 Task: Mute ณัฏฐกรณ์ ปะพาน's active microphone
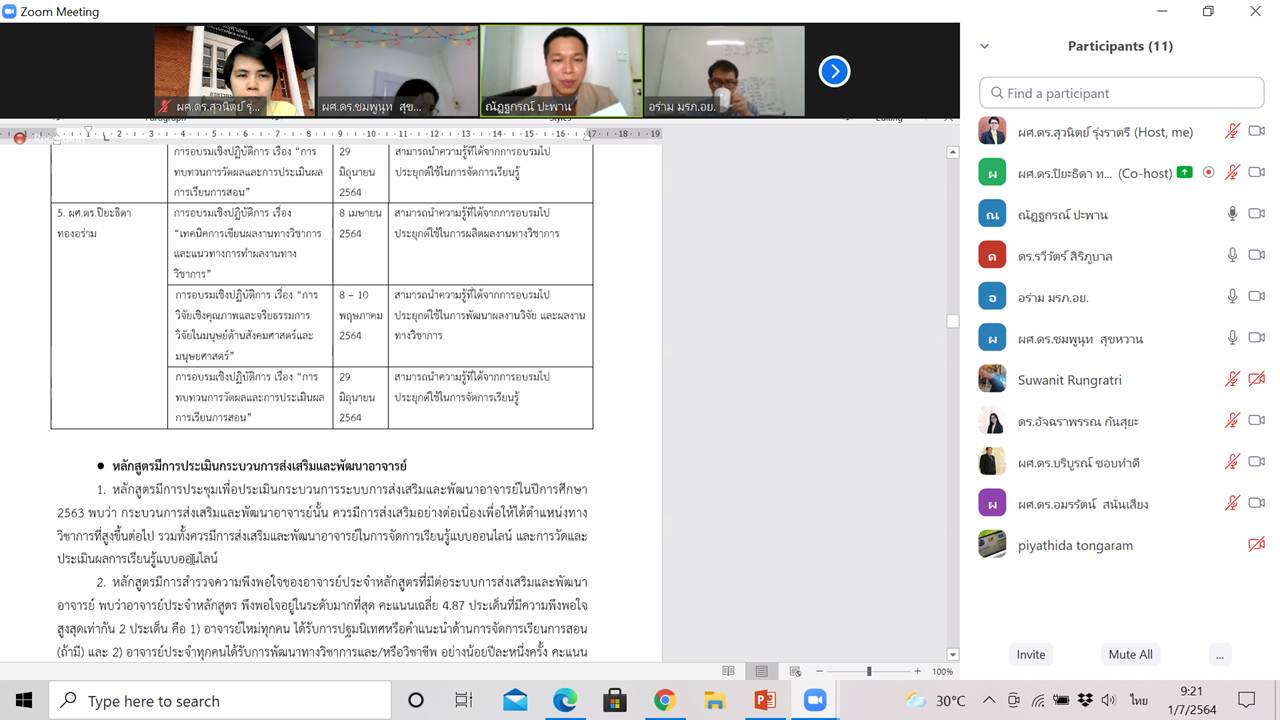(1233, 213)
